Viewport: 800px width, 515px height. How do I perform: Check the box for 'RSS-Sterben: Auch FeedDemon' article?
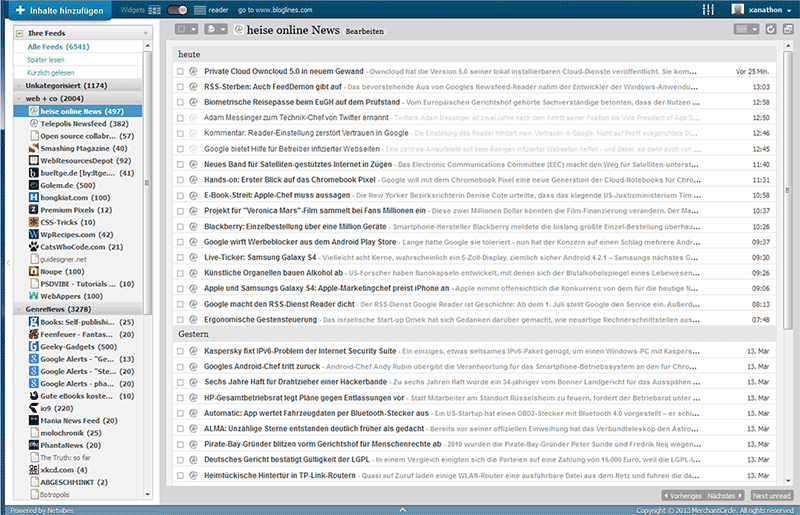coord(180,87)
